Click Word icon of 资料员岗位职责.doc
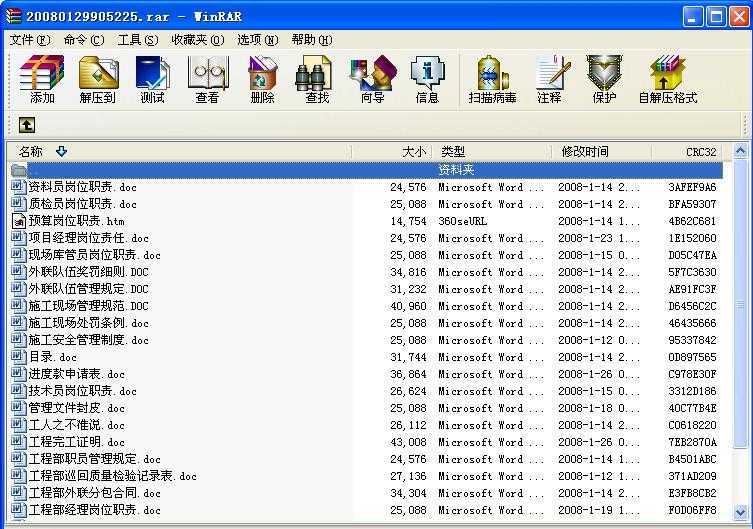Screen dimensions: 753x529 click(x=18, y=187)
